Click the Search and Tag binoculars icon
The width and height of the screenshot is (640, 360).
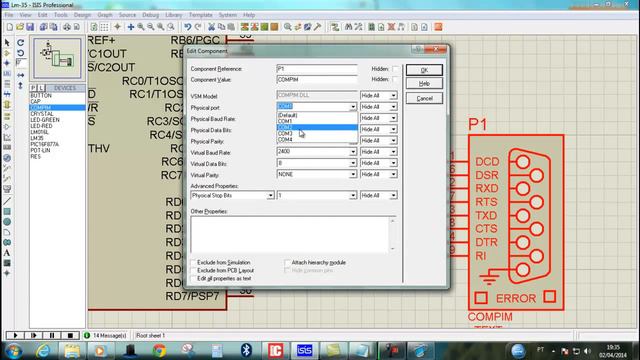tap(348, 27)
